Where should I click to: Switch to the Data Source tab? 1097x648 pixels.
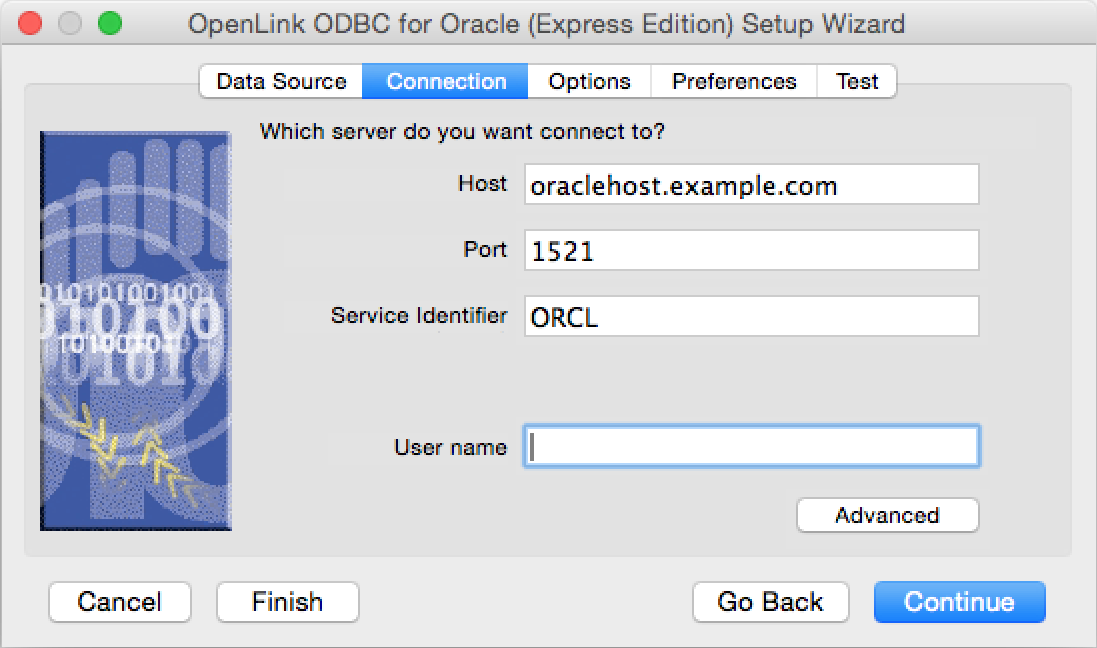[281, 81]
